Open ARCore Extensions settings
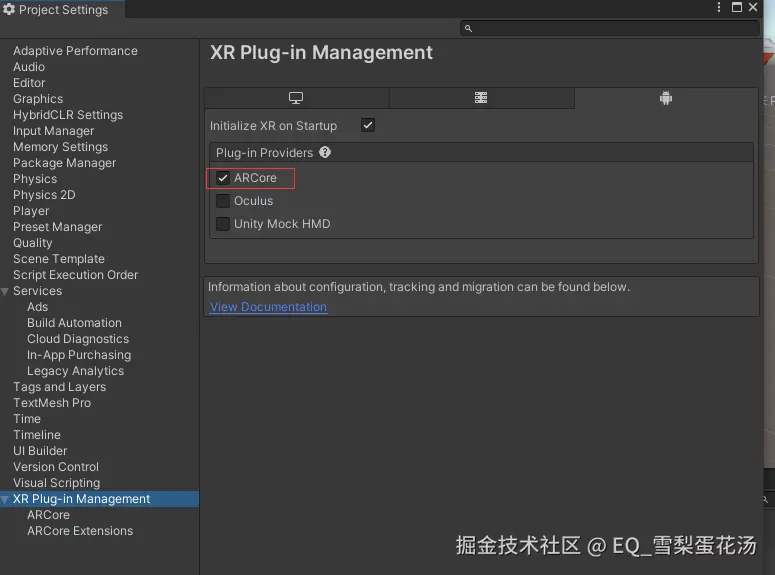This screenshot has width=775, height=575. coord(80,531)
